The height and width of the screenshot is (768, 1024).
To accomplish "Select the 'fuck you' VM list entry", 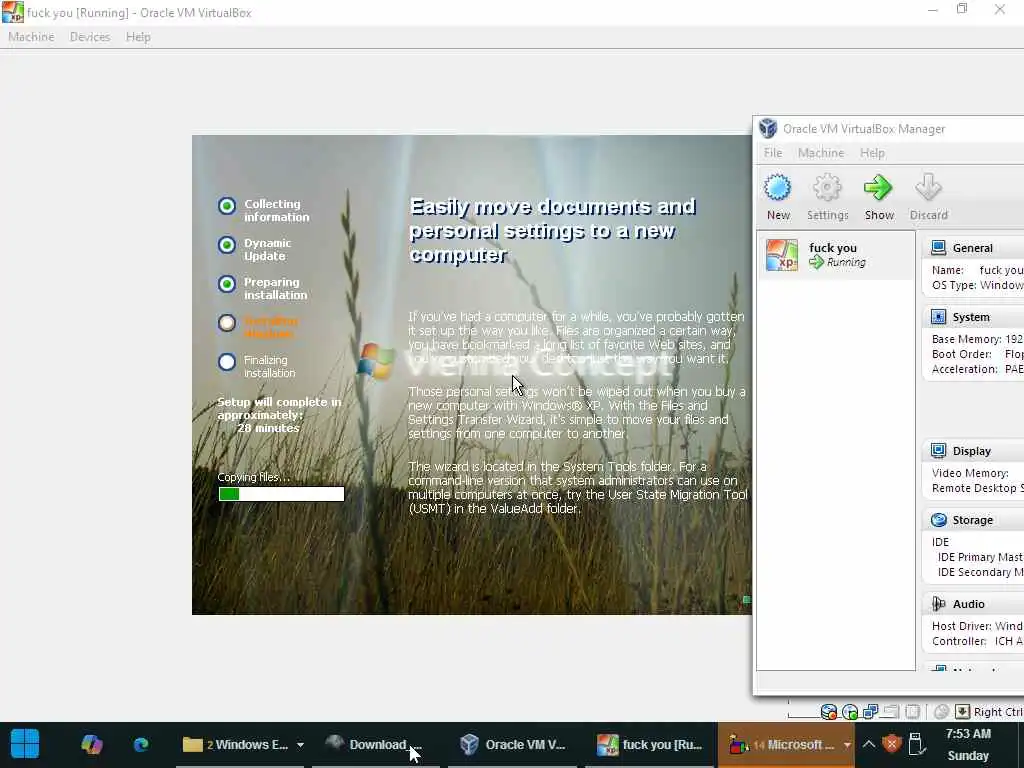I will (836, 255).
